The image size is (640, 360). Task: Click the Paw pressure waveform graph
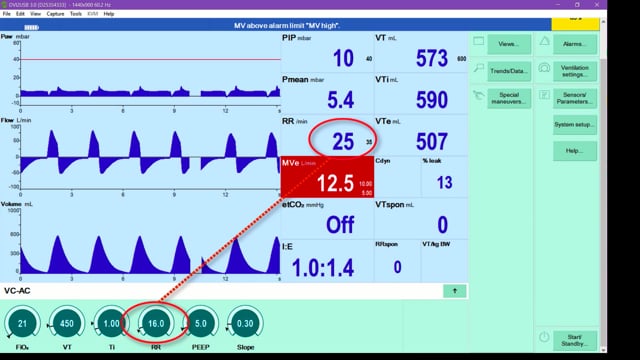tap(150, 73)
